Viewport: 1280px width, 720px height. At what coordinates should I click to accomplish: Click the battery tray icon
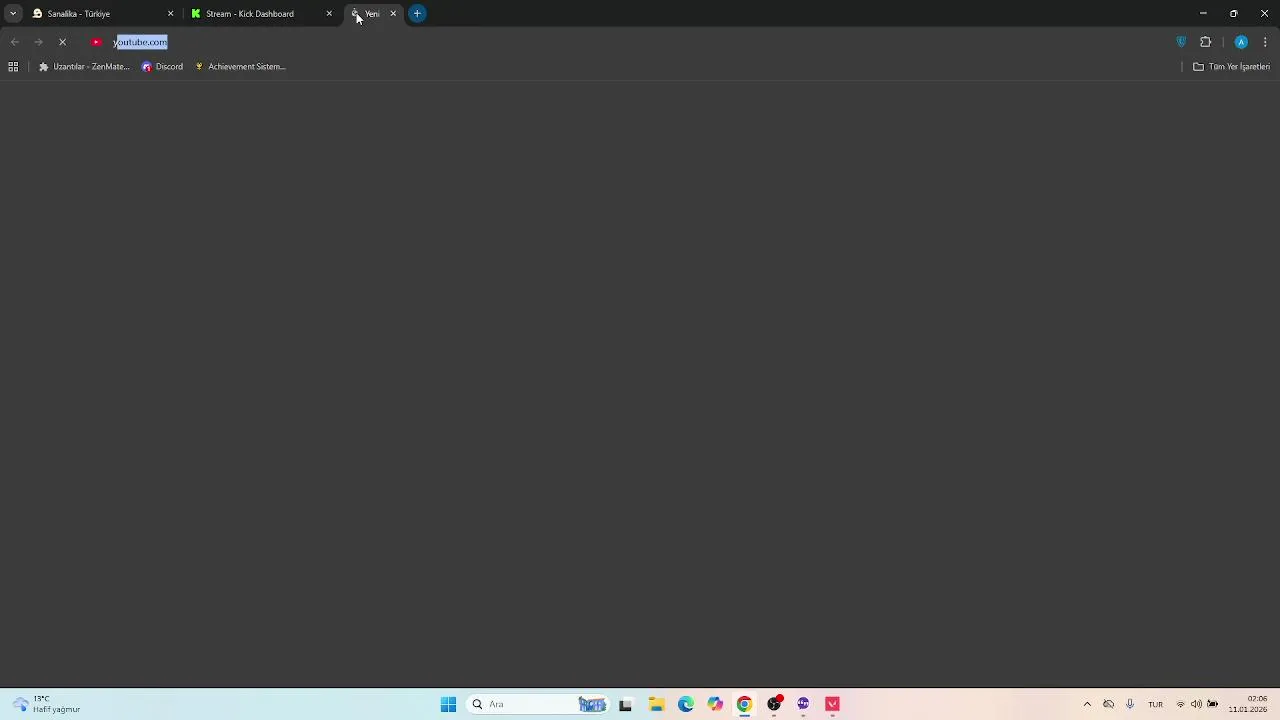(1212, 704)
